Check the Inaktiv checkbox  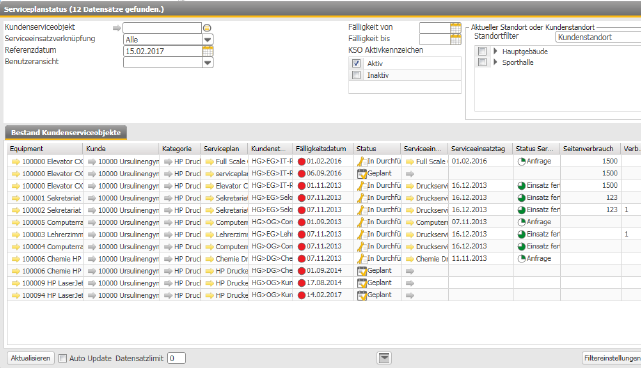pyautogui.click(x=356, y=75)
